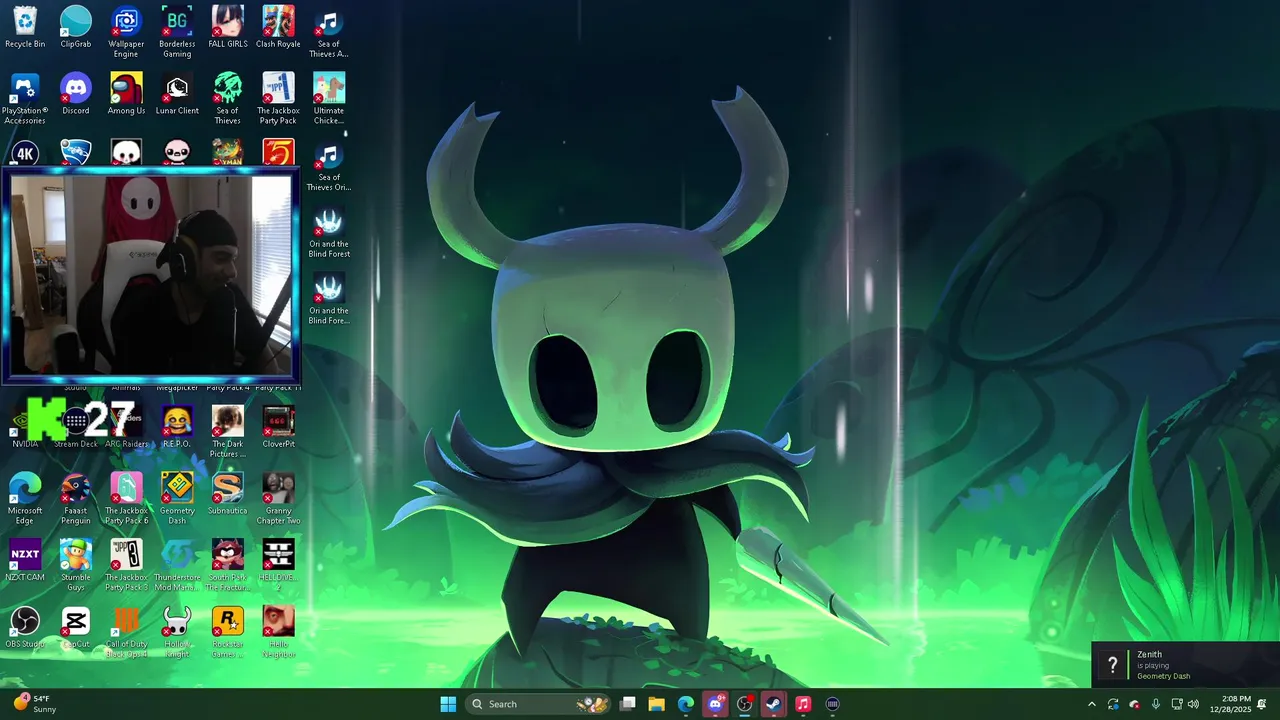The height and width of the screenshot is (720, 1280).
Task: Open the Stream Deck taskbar icon
Action: (x=833, y=704)
